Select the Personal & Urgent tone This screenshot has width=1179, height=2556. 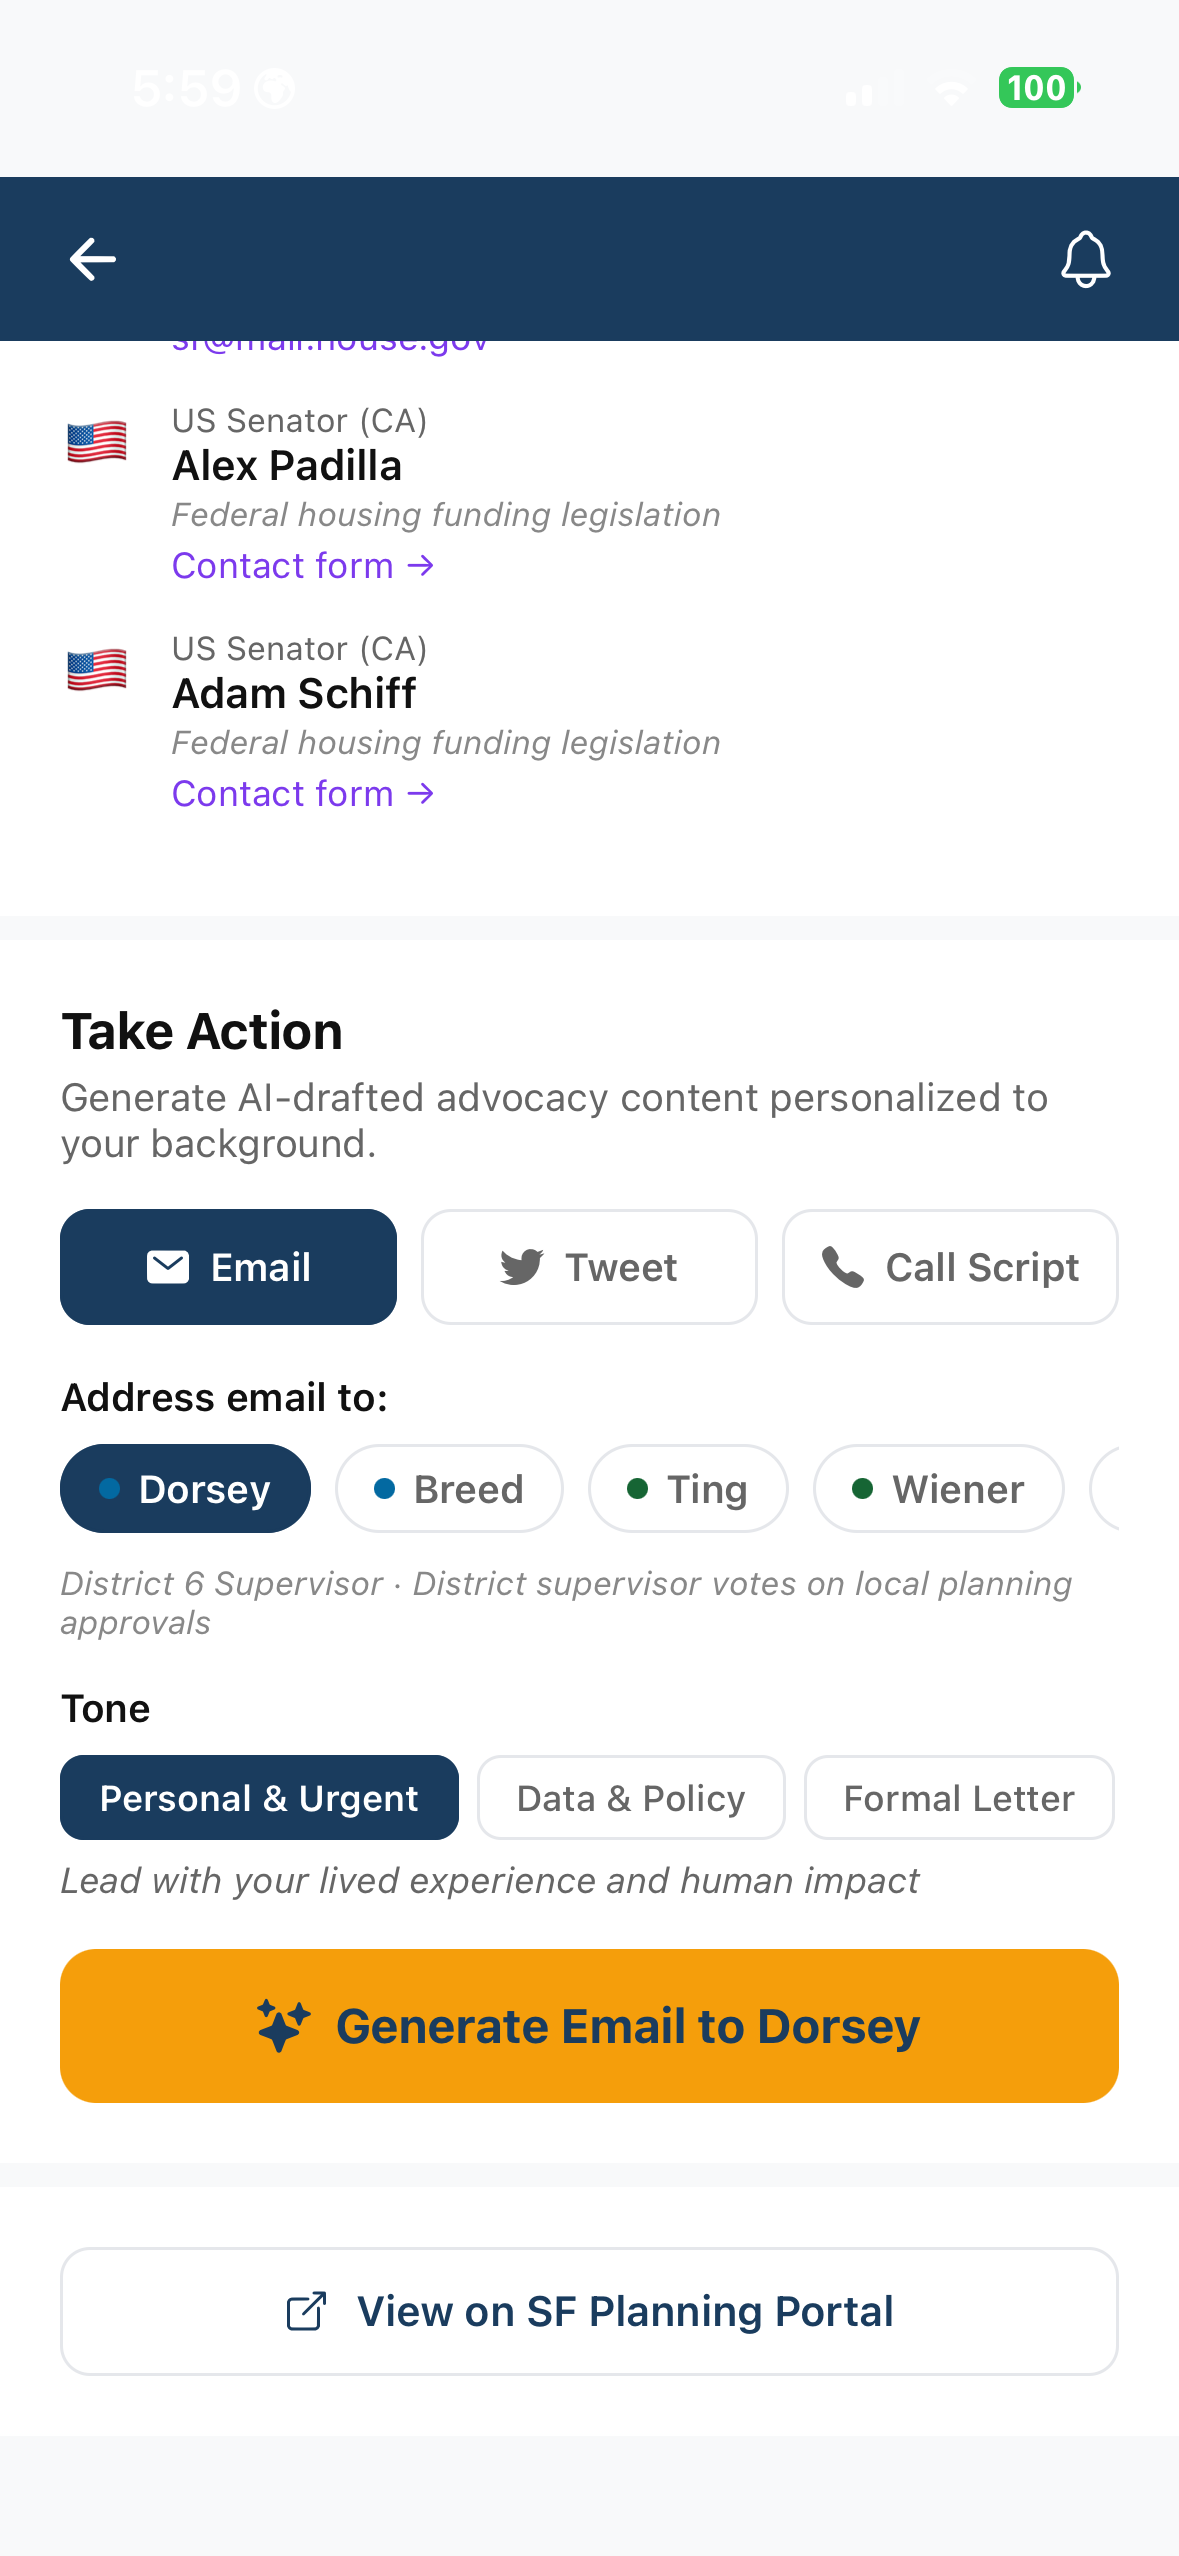[259, 1798]
